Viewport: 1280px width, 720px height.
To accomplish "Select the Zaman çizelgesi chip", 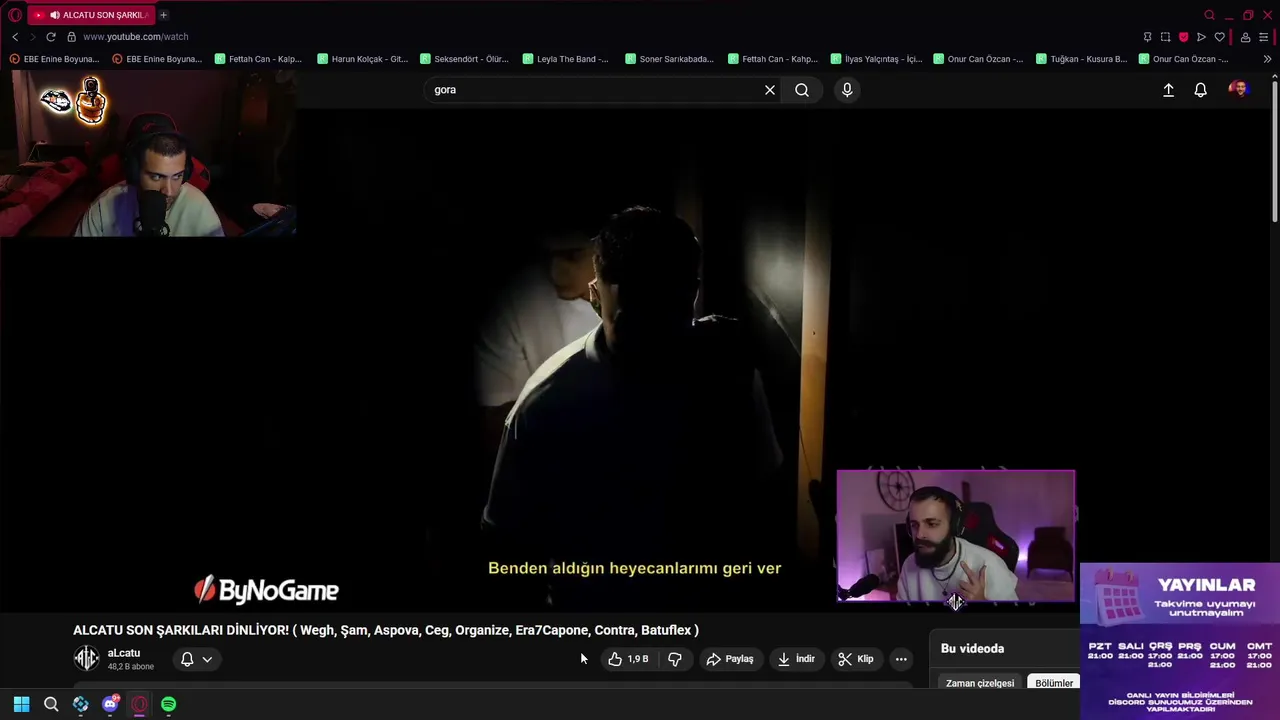I will click(980, 683).
